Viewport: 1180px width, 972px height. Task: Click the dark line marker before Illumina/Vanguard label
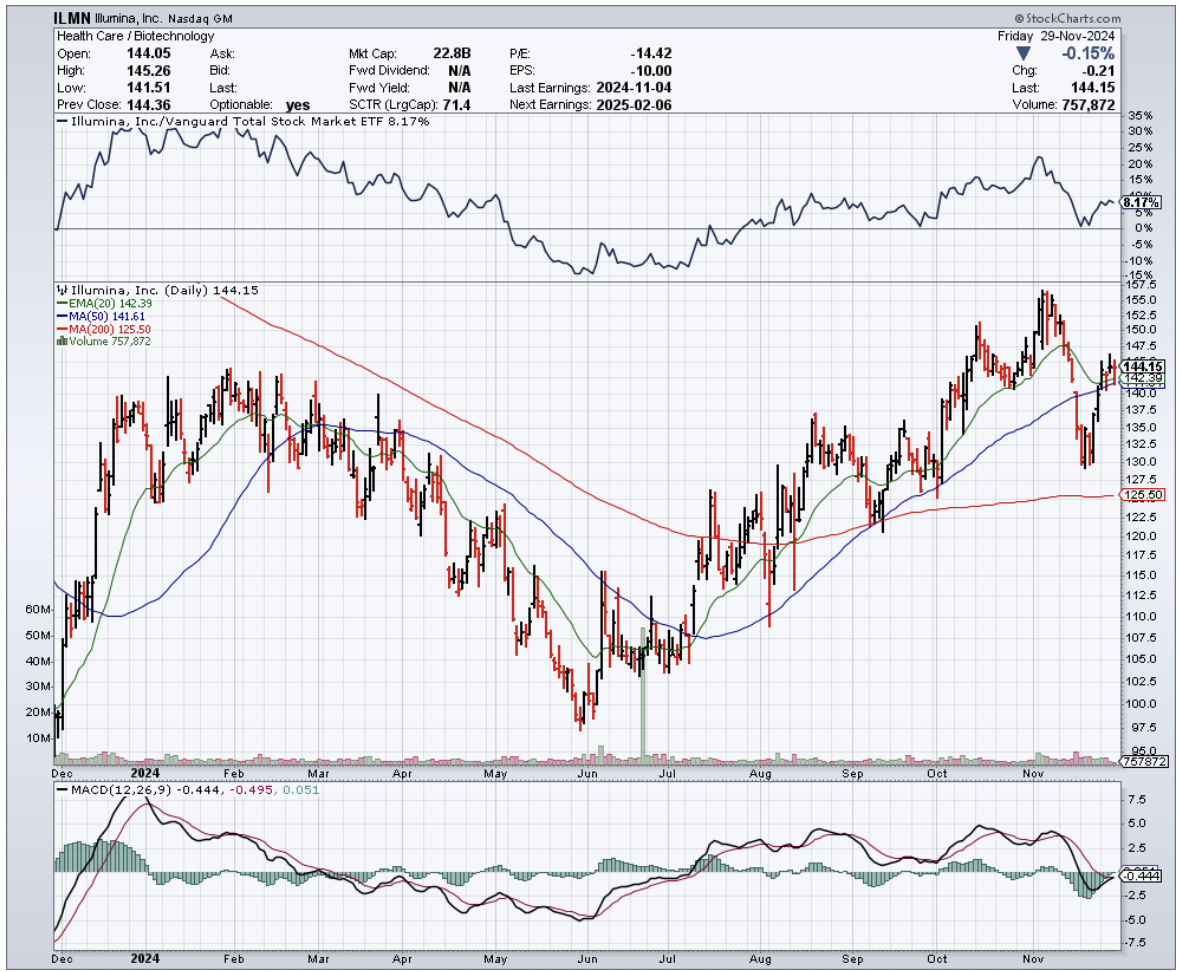[62, 122]
